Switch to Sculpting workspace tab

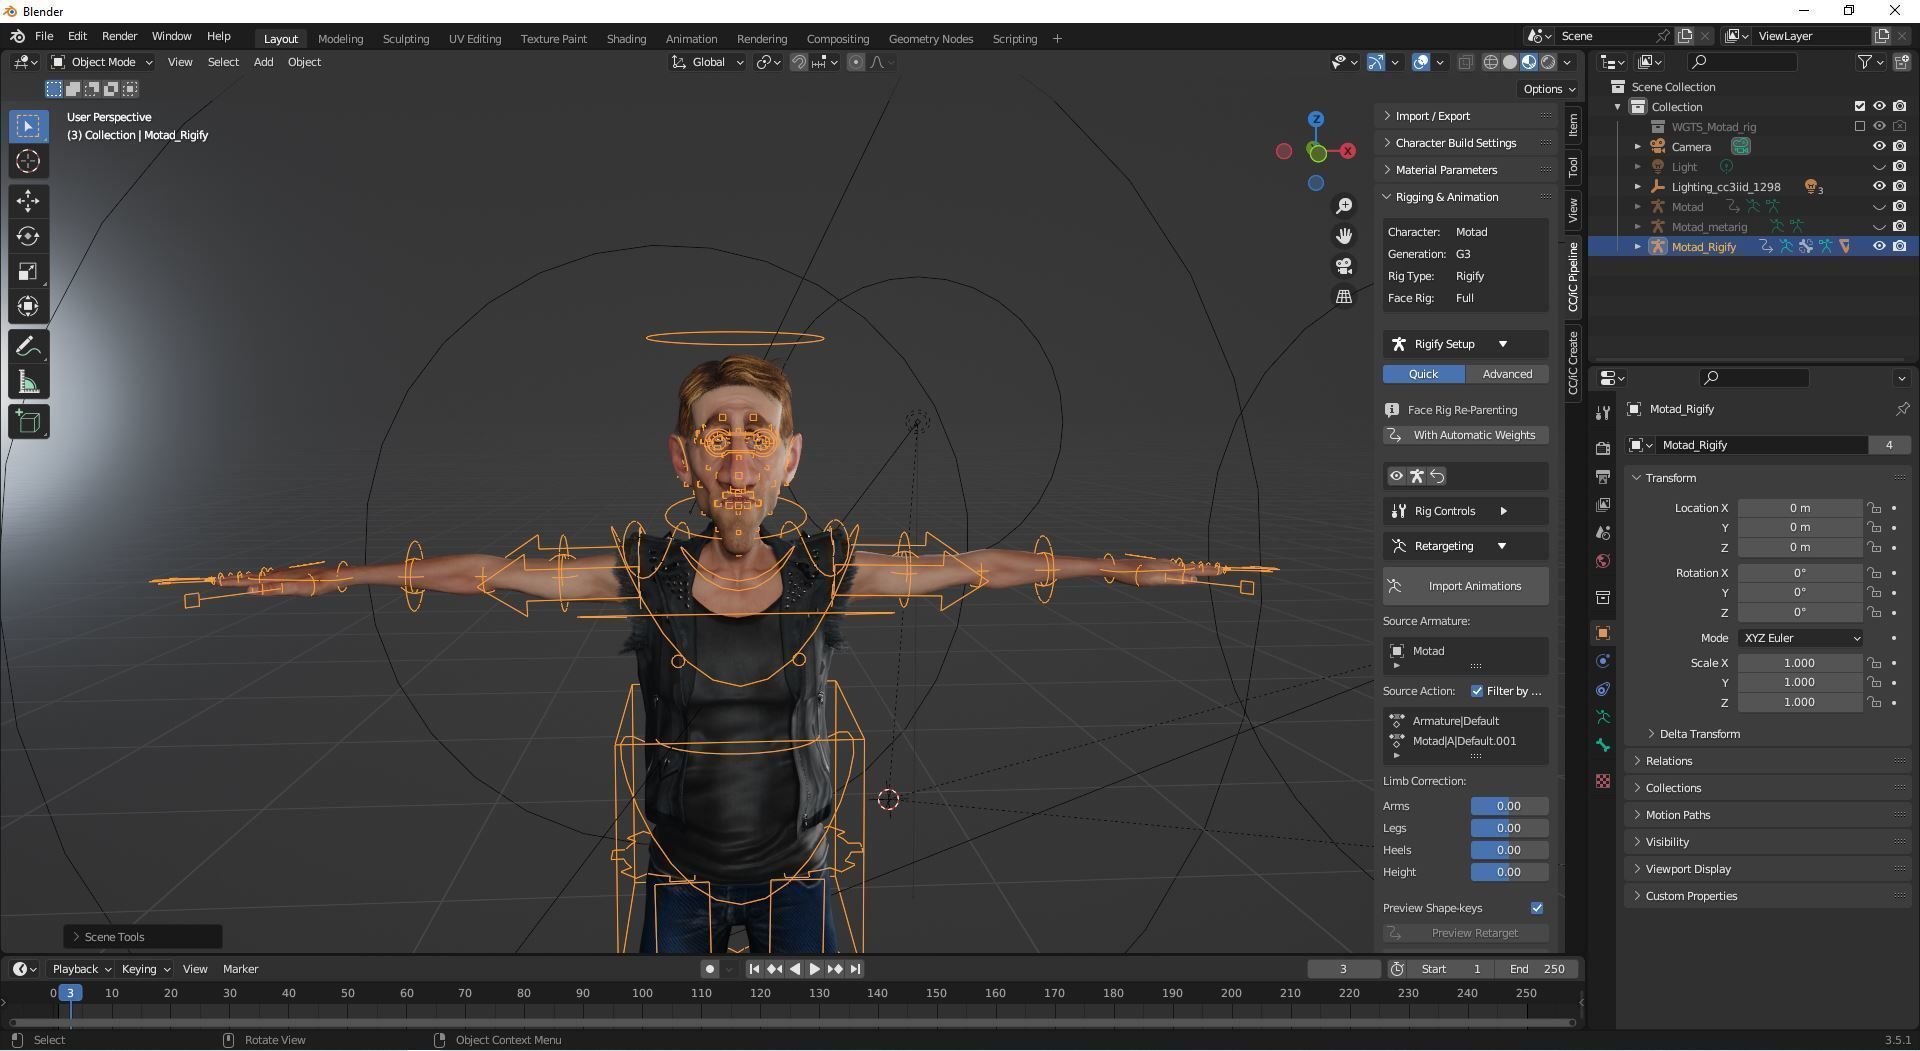point(405,39)
